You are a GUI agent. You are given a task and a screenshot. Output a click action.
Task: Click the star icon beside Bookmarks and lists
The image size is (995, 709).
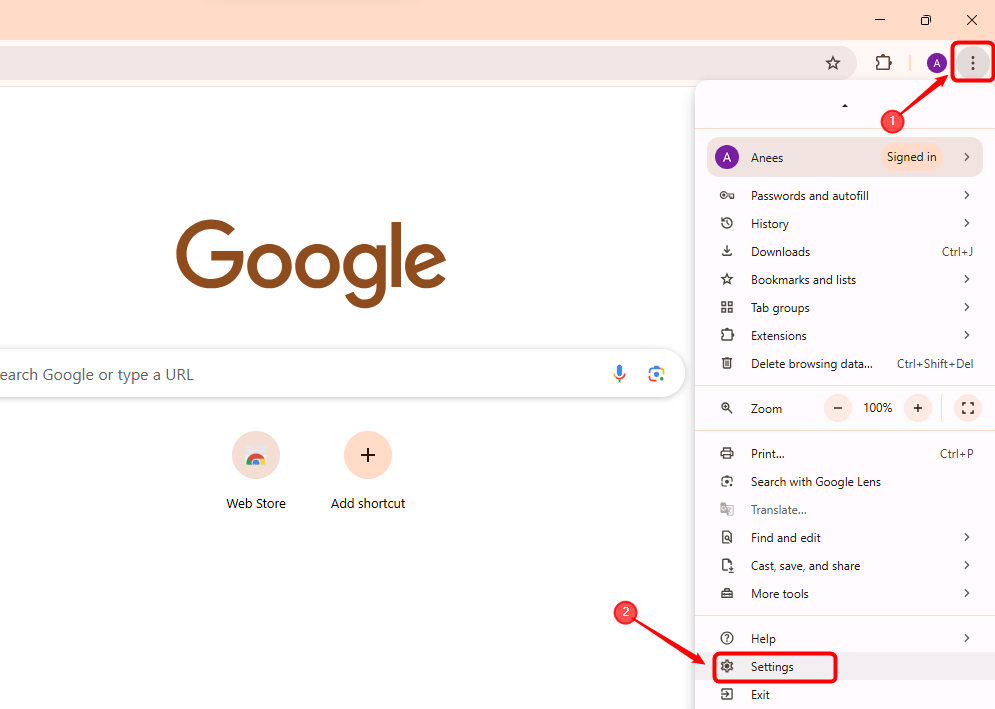pos(727,279)
